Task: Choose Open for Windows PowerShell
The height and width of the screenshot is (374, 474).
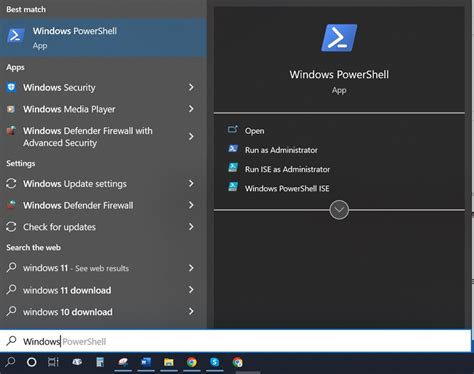Action: point(255,131)
